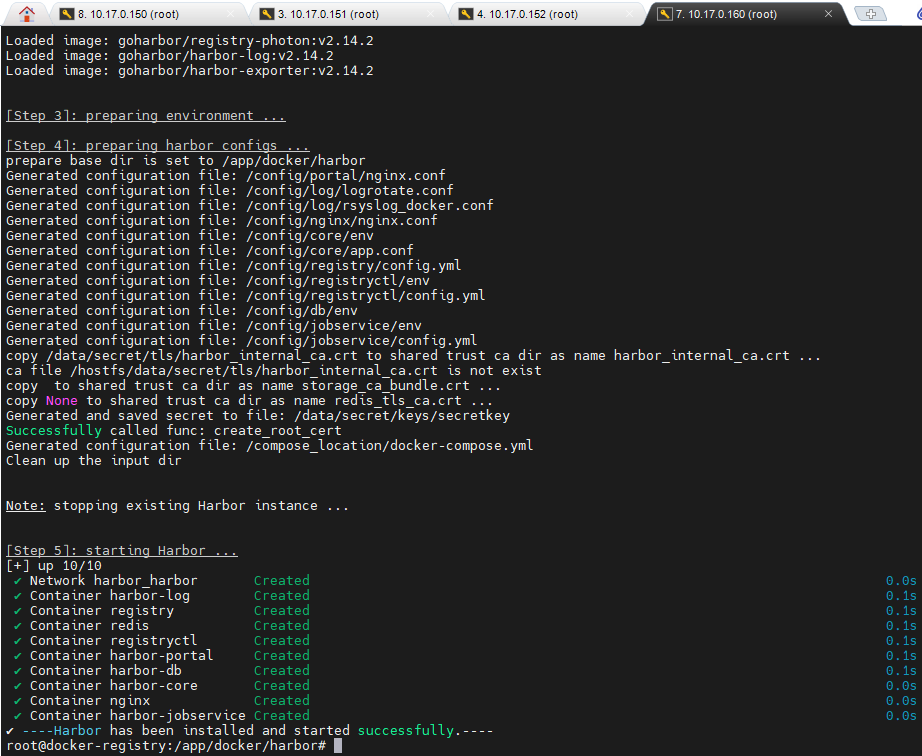Click the /config/log/logrotate.conf path

point(350,190)
